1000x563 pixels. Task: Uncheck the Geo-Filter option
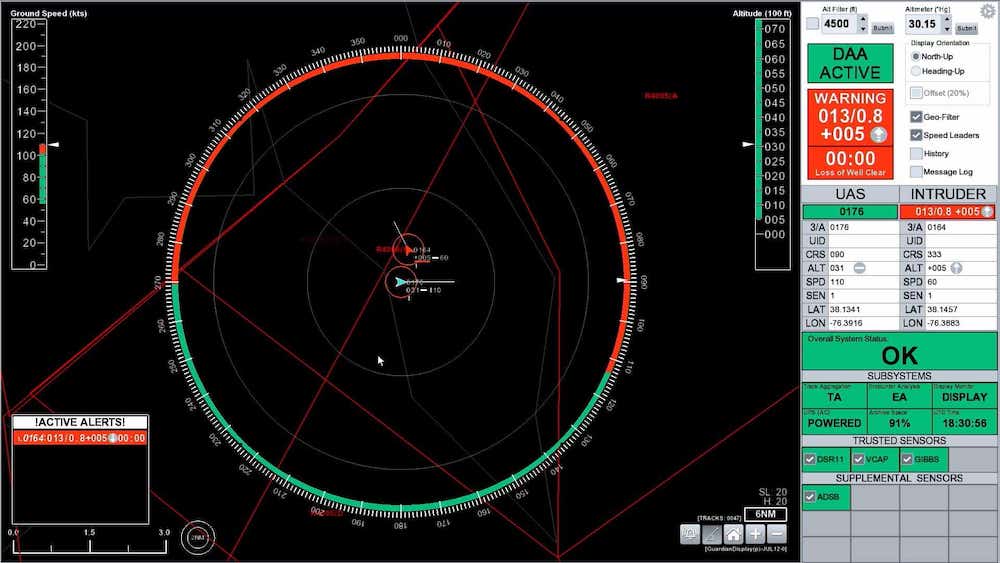coord(916,117)
